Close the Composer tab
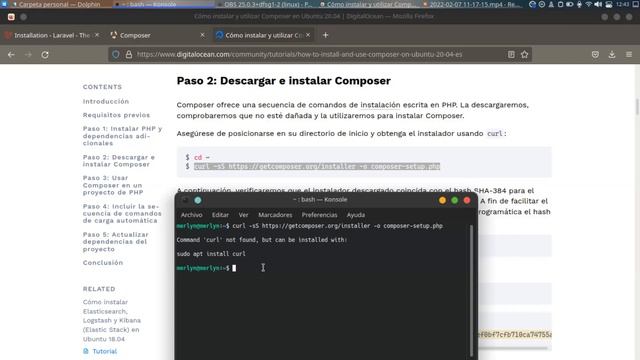Image resolution: width=640 pixels, height=360 pixels. (x=202, y=35)
